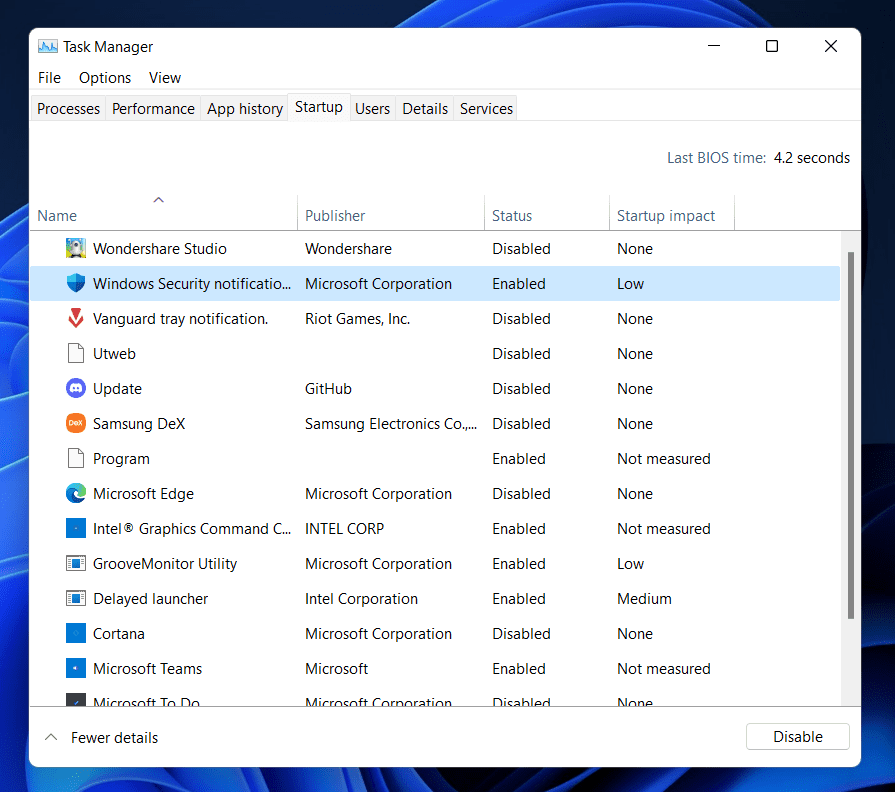895x792 pixels.
Task: Click the Medium startup impact value
Action: (644, 599)
